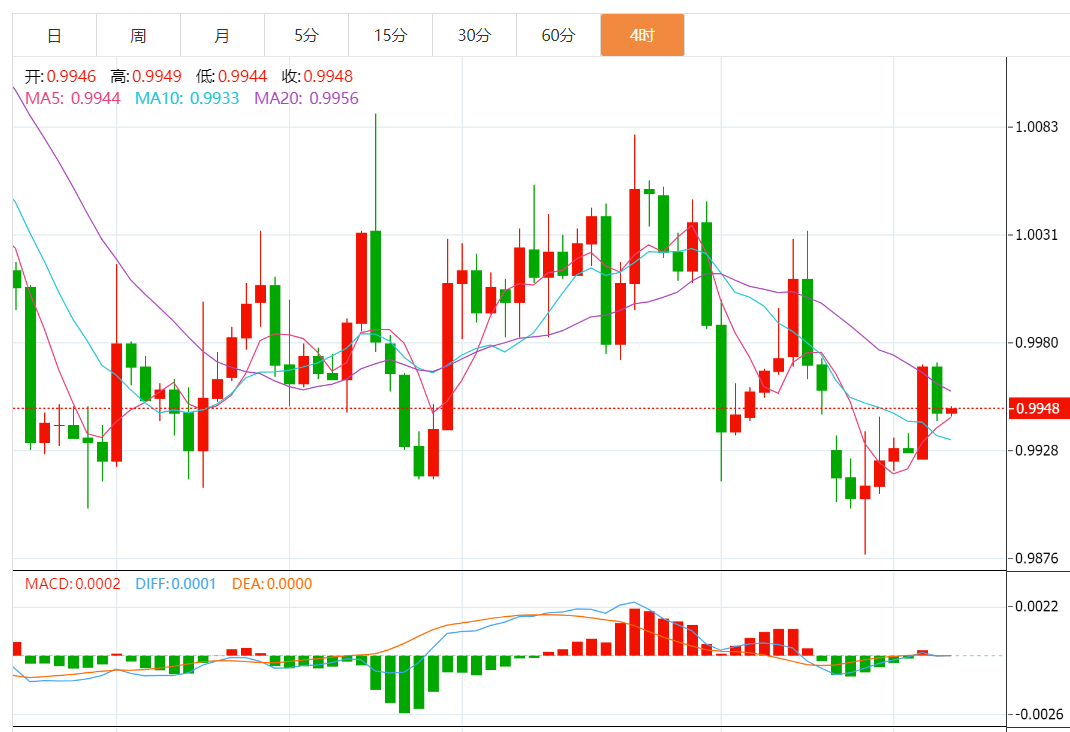Select the 30分 timeframe tab

pyautogui.click(x=474, y=35)
